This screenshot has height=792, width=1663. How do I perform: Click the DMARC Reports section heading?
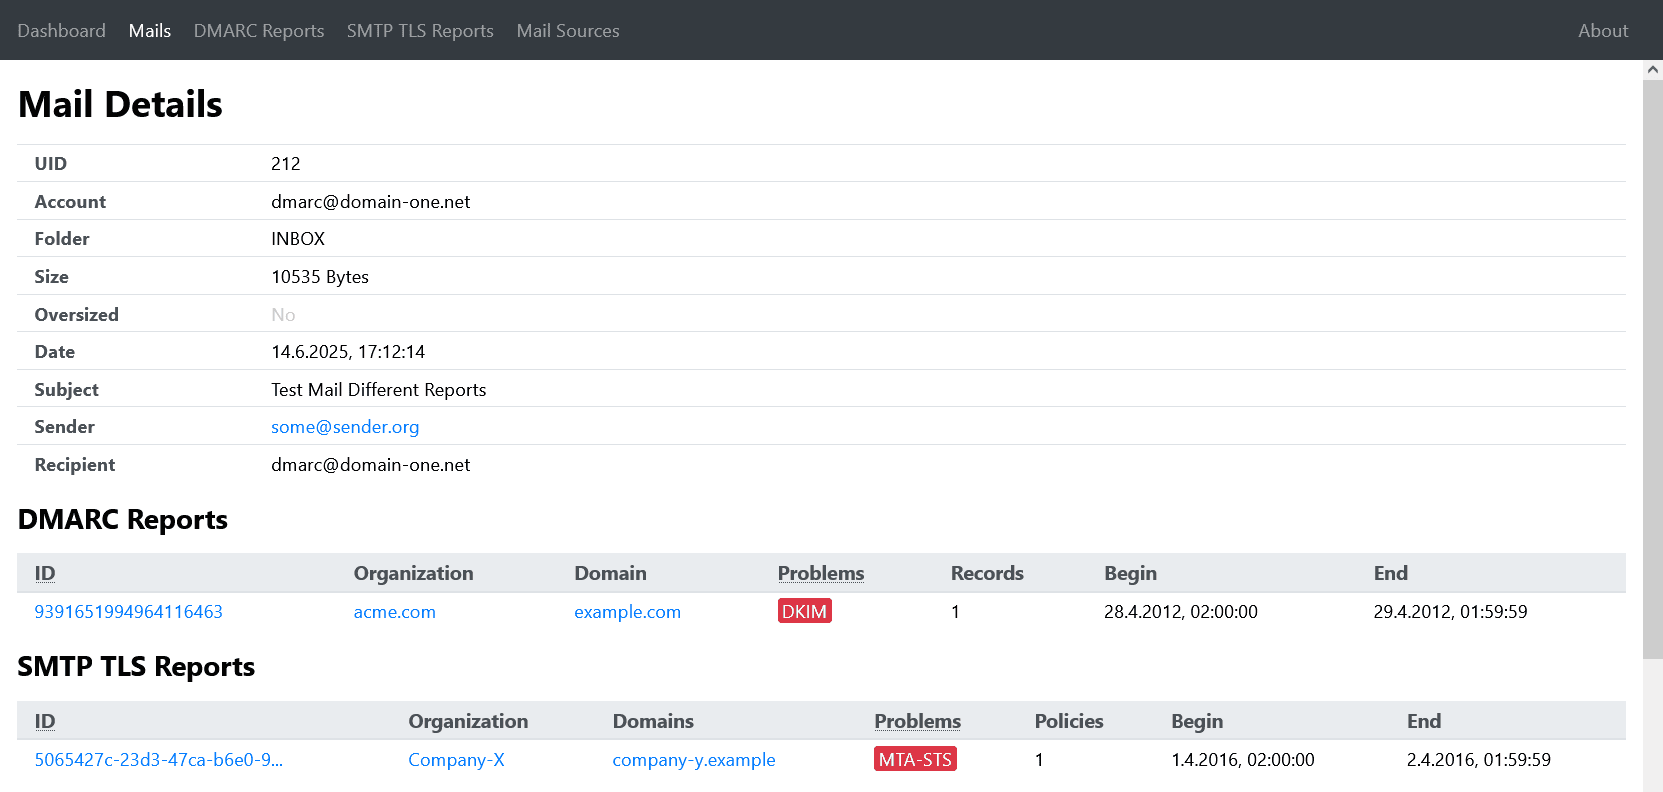123,520
